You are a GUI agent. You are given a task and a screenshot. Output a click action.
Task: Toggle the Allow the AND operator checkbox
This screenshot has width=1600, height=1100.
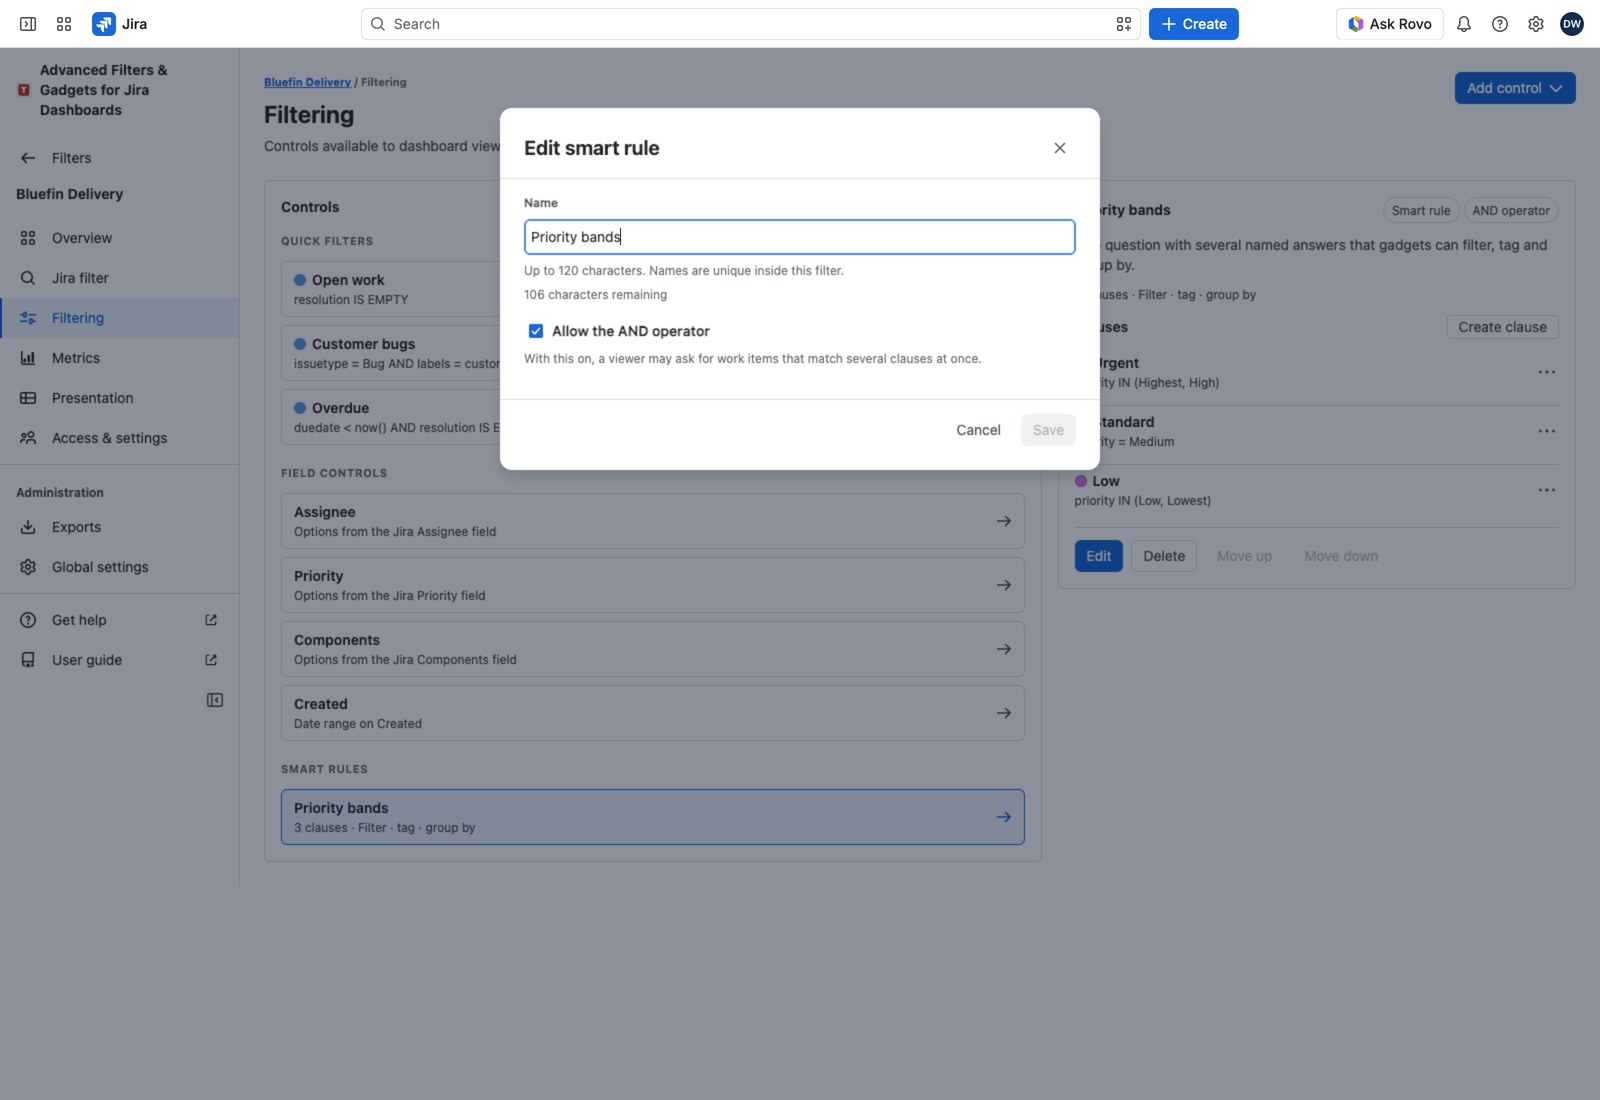pyautogui.click(x=536, y=331)
